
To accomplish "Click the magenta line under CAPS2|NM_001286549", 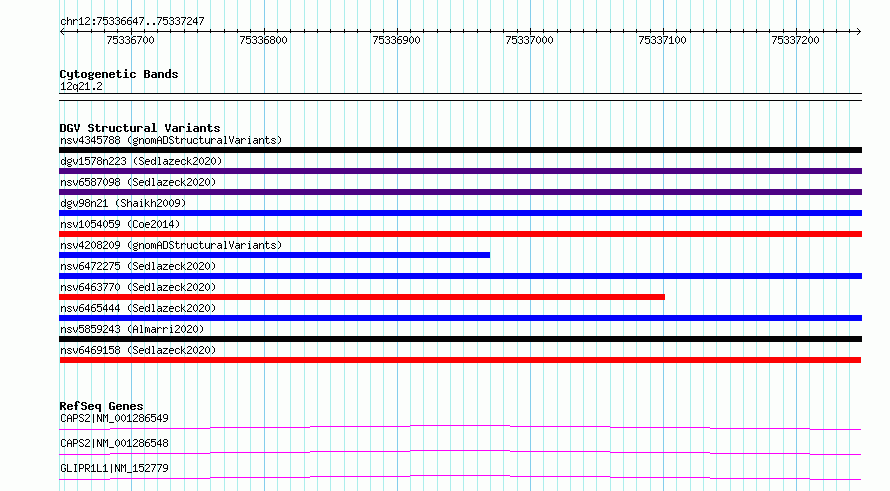I will coord(460,427).
